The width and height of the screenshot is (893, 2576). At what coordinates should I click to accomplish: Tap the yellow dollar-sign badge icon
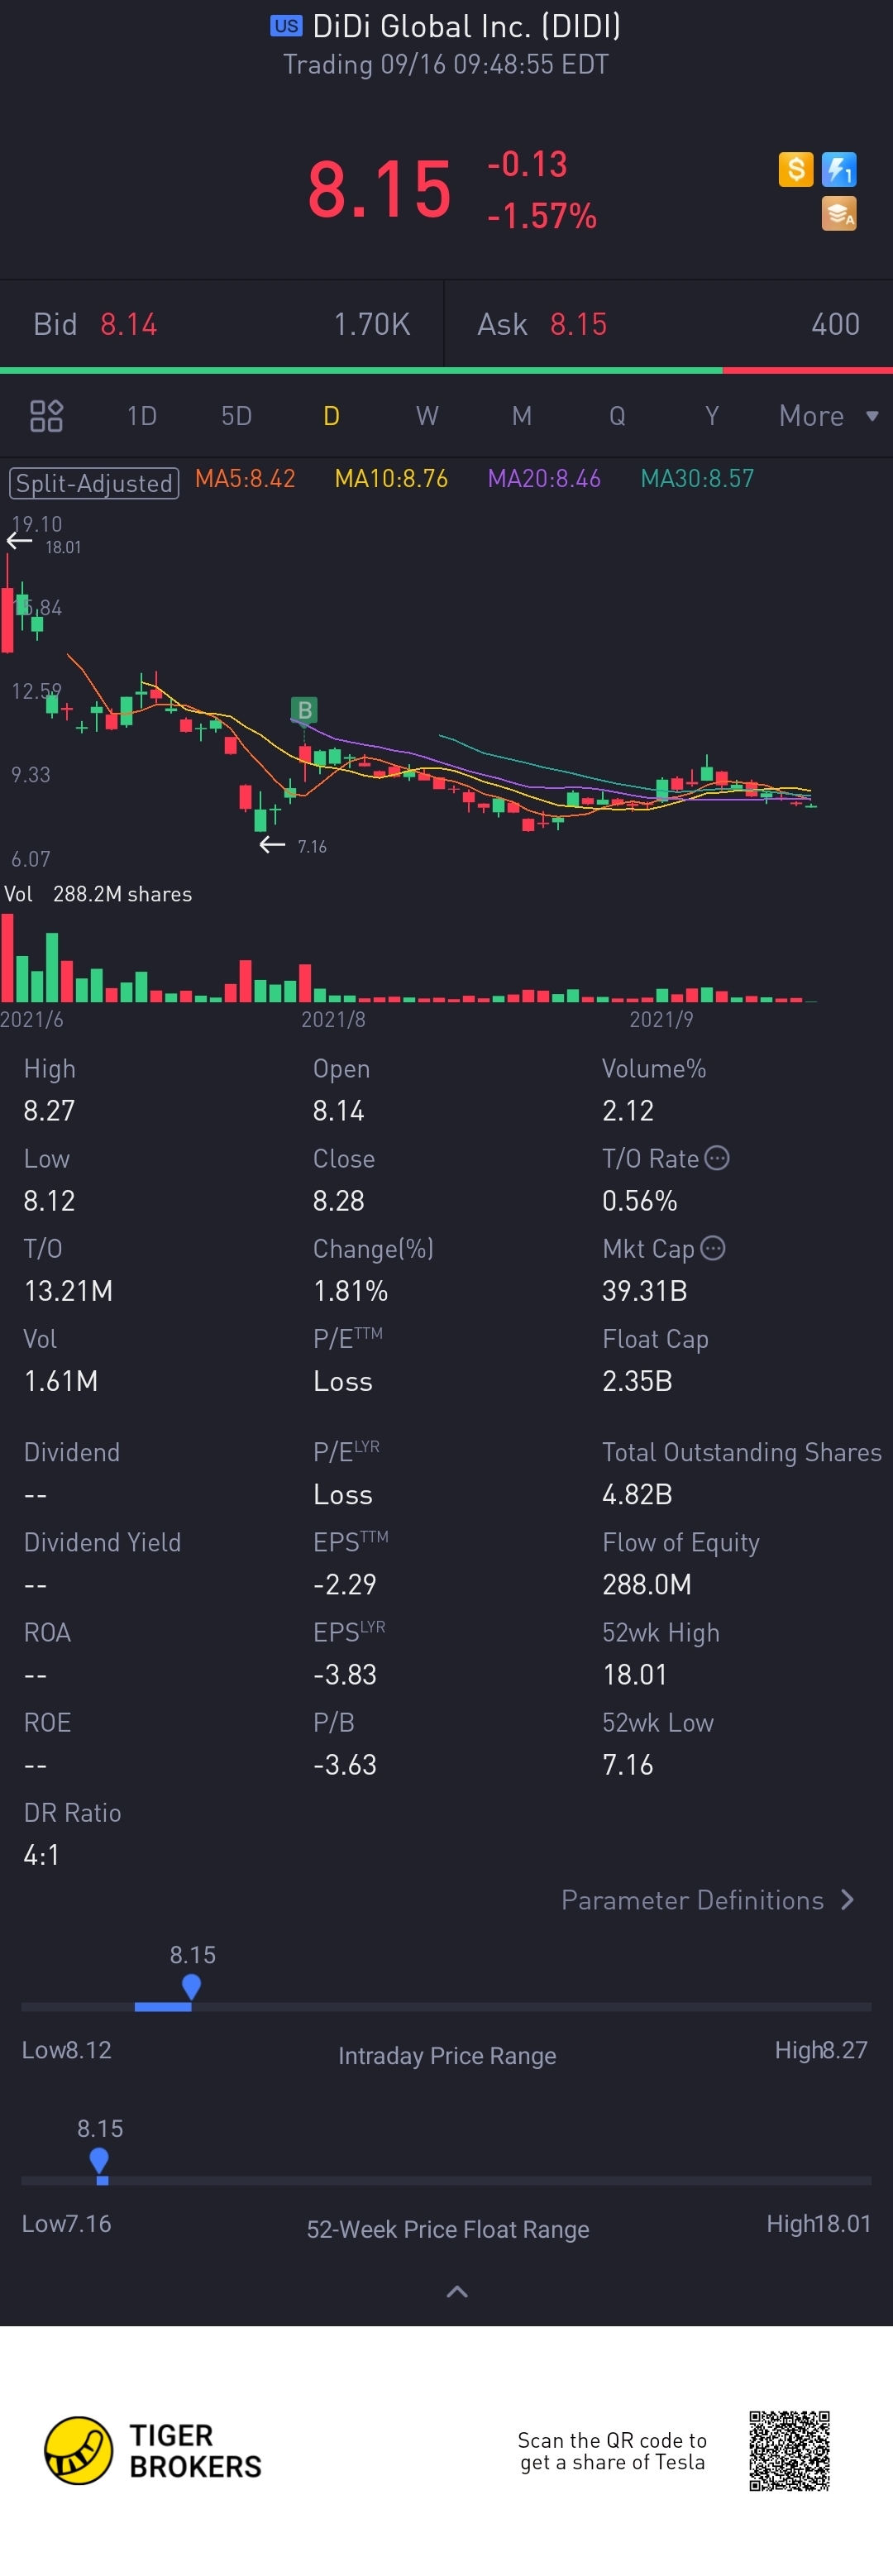(x=795, y=169)
